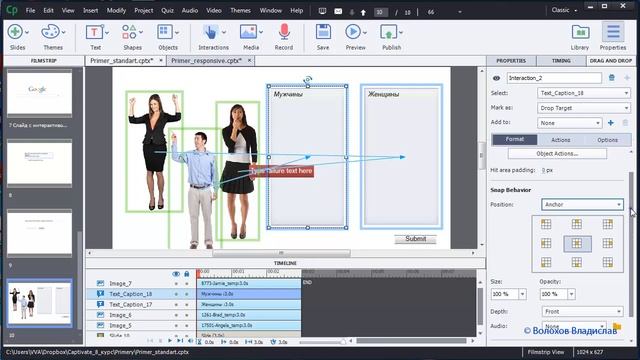This screenshot has height=360, width=640.
Task: Choose top-left anchor snap position
Action: click(x=546, y=224)
